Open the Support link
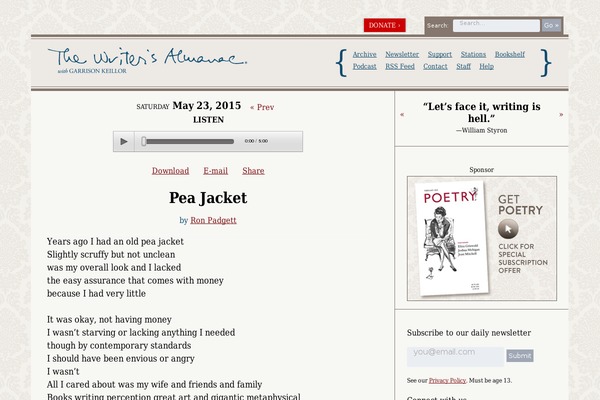This screenshot has height=400, width=600. pos(440,54)
